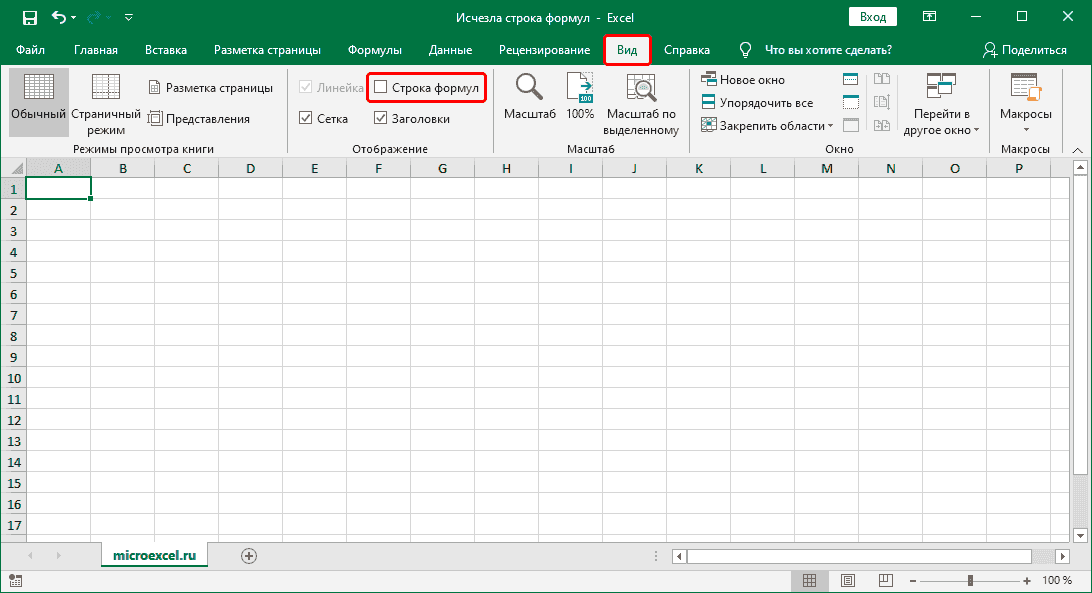Click the Save icon in quick access toolbar
The image size is (1092, 593).
point(29,17)
